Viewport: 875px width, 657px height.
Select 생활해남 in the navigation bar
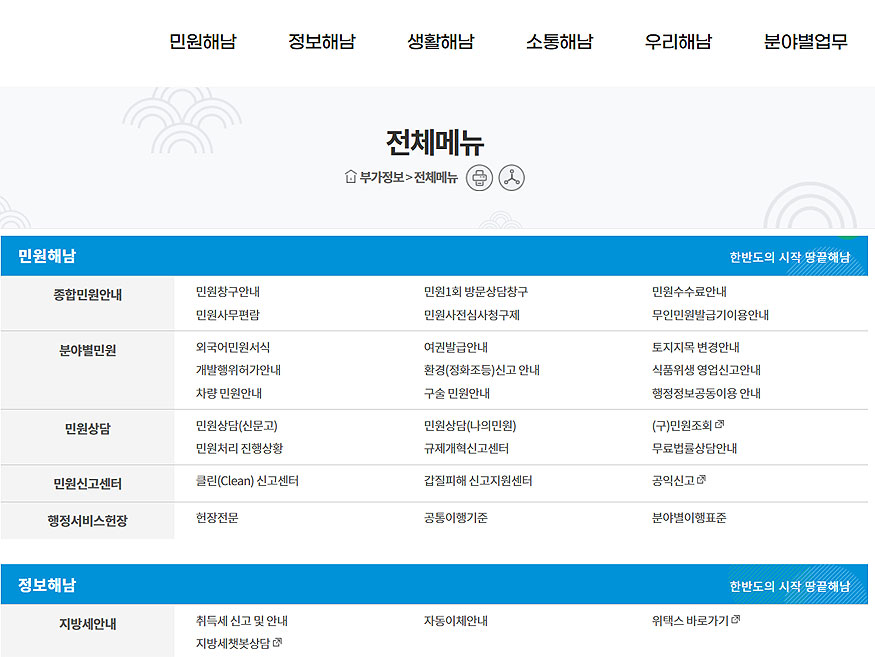440,42
